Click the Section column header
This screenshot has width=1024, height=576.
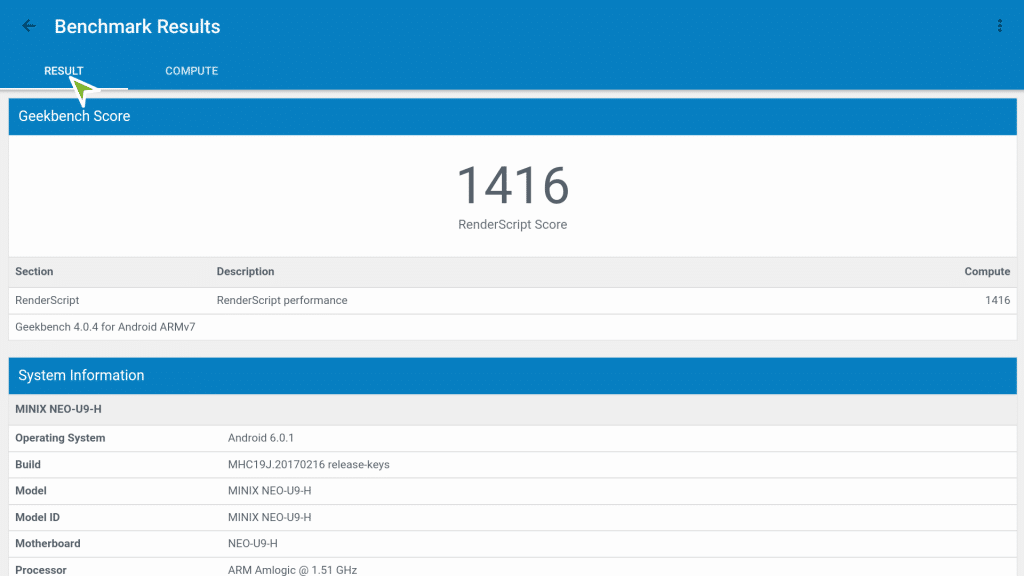point(34,272)
